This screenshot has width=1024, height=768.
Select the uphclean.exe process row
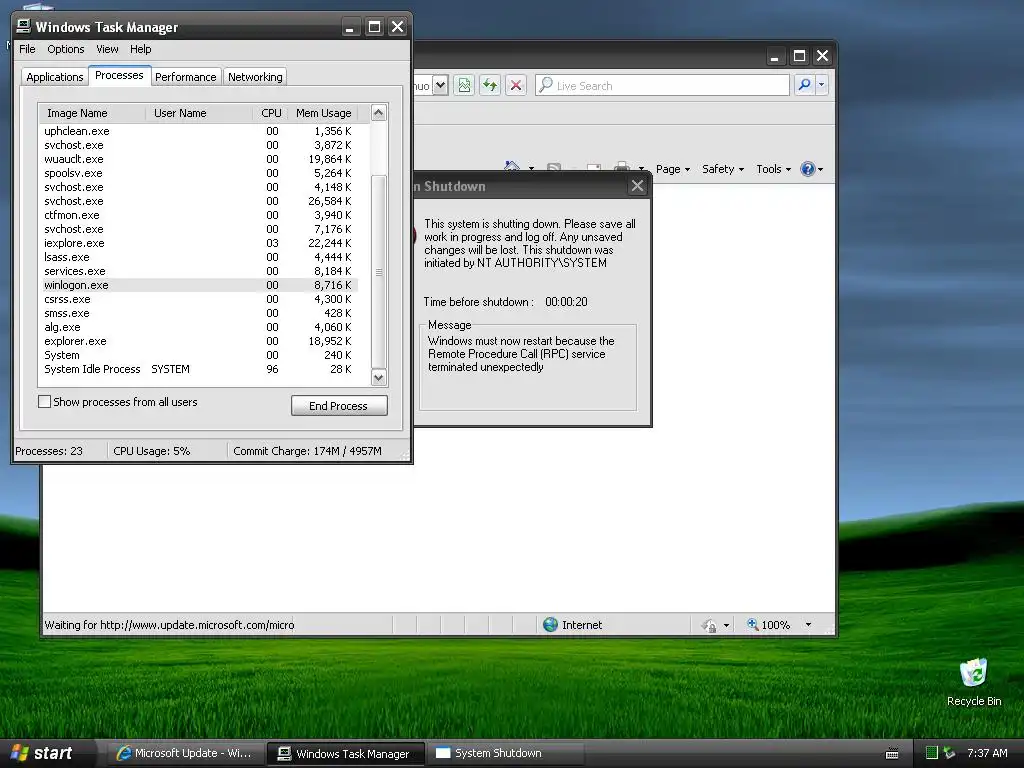pos(199,131)
